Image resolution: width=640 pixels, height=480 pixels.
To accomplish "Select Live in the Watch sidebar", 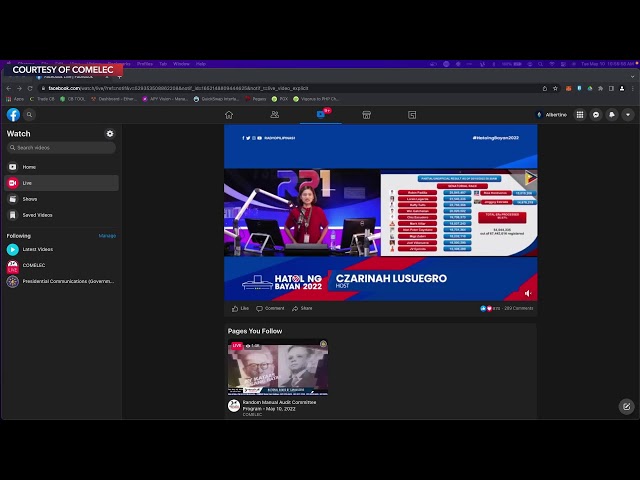I will tap(61, 183).
